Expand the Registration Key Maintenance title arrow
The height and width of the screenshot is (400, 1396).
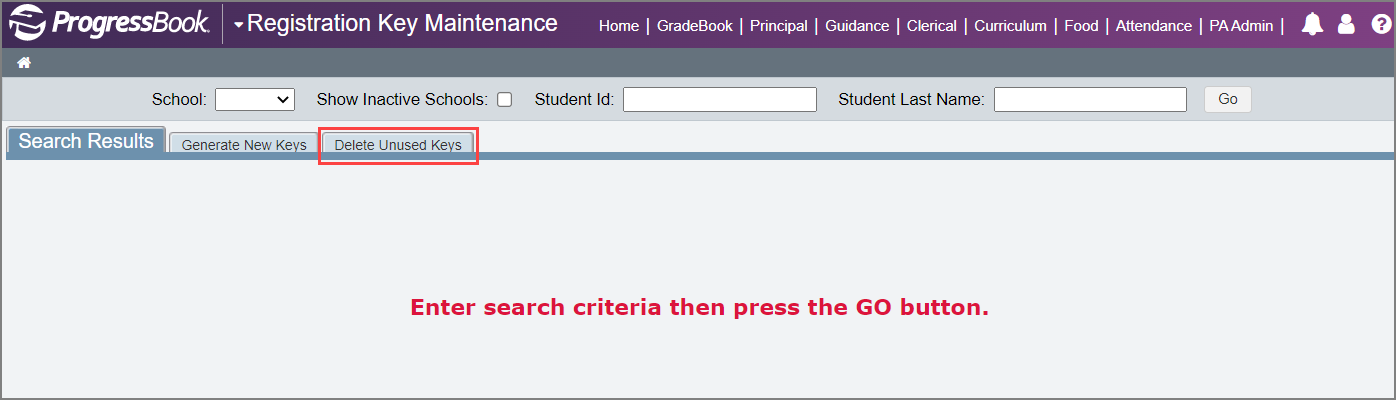[239, 24]
